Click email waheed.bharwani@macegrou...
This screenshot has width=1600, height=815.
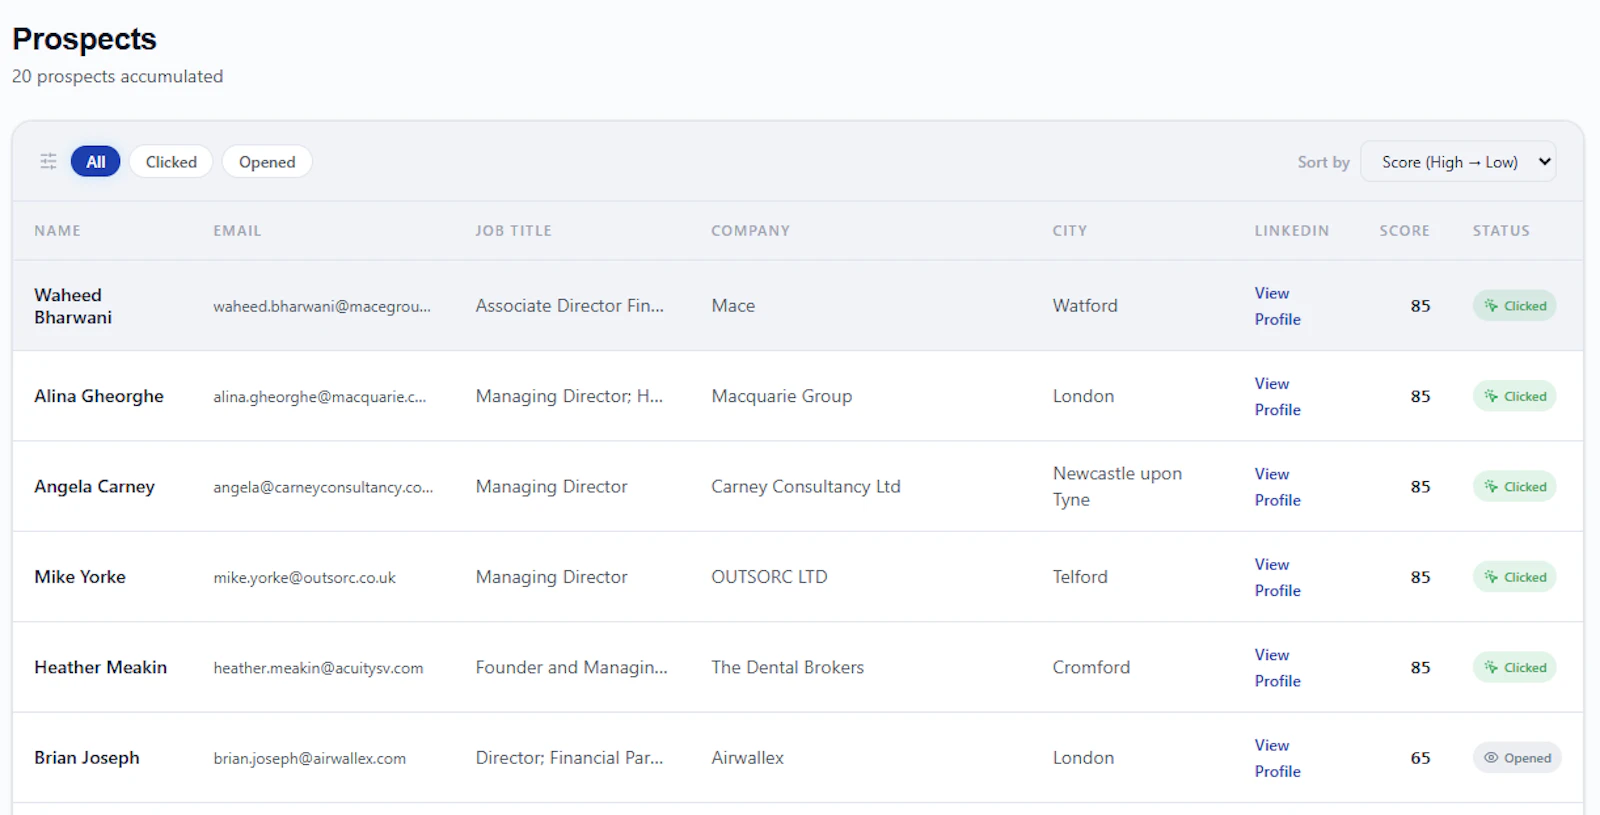pyautogui.click(x=322, y=306)
